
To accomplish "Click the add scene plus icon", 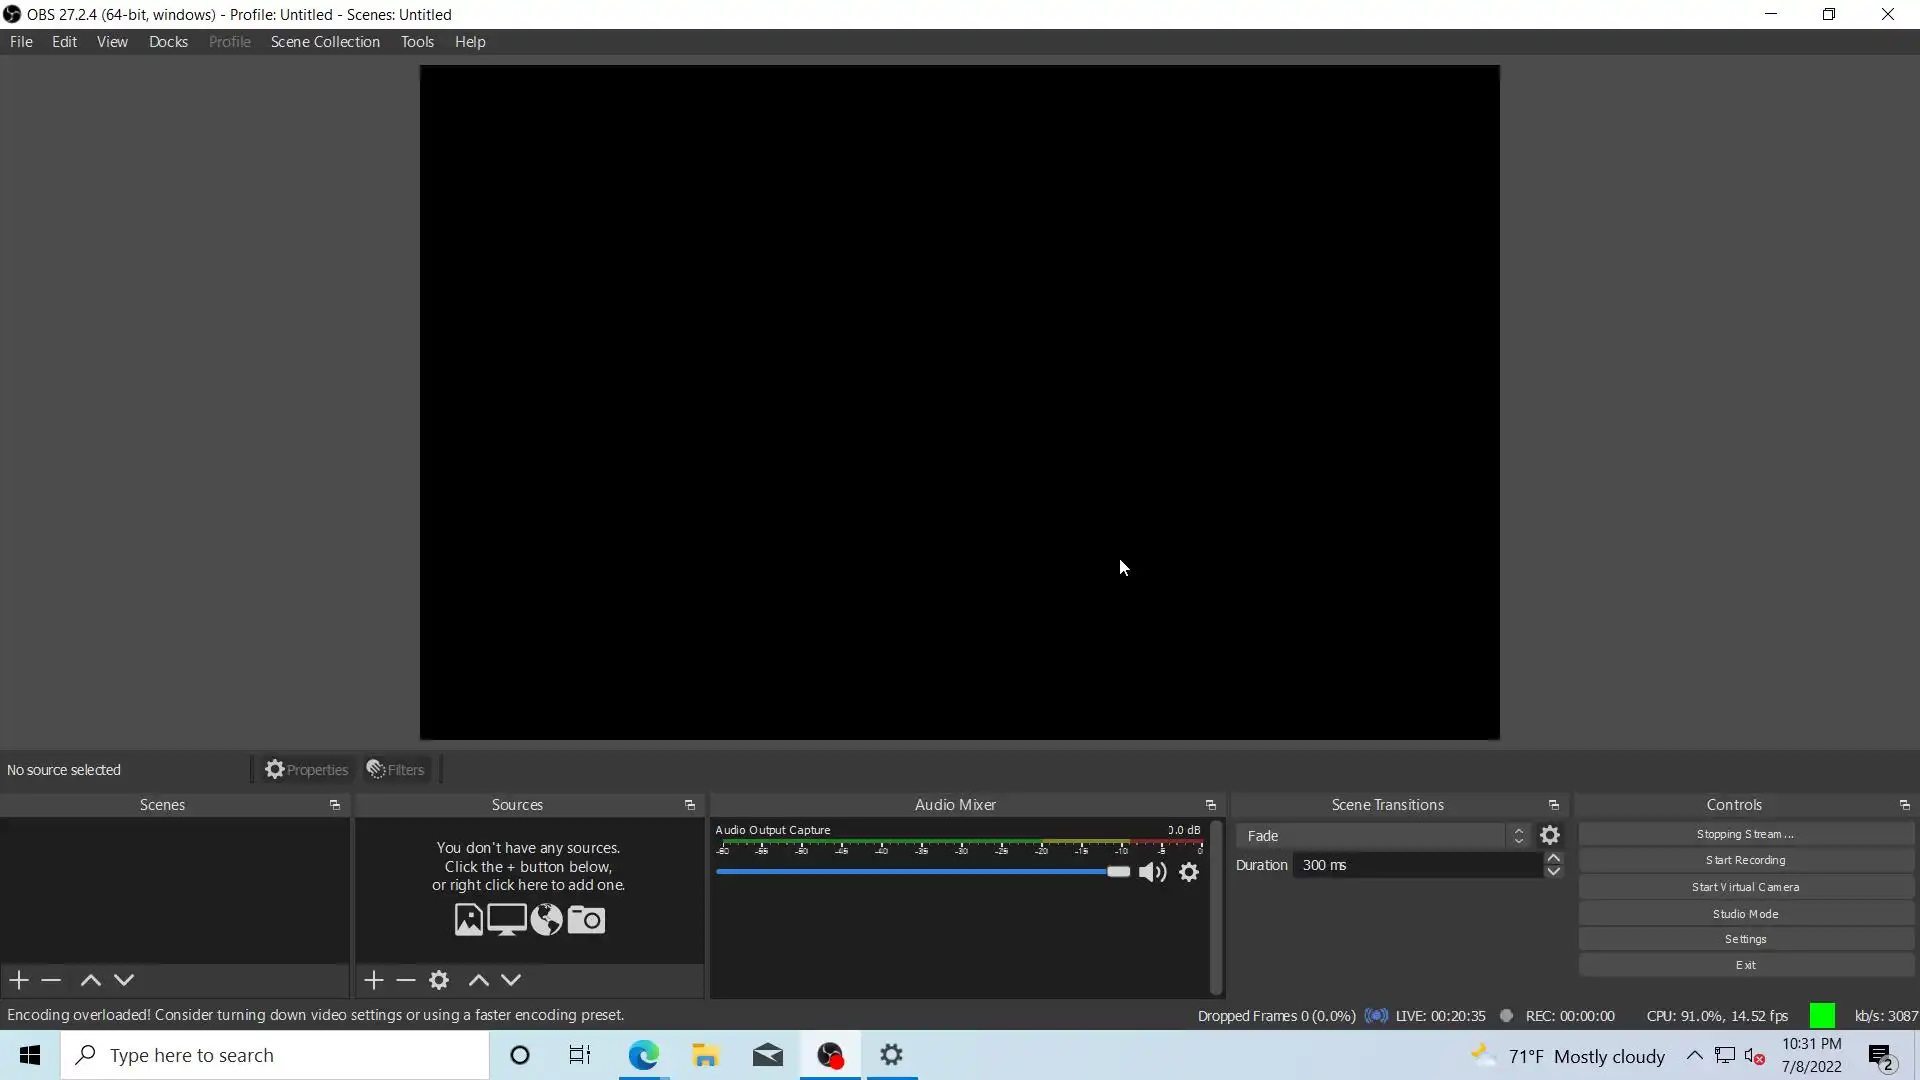I will pos(19,980).
